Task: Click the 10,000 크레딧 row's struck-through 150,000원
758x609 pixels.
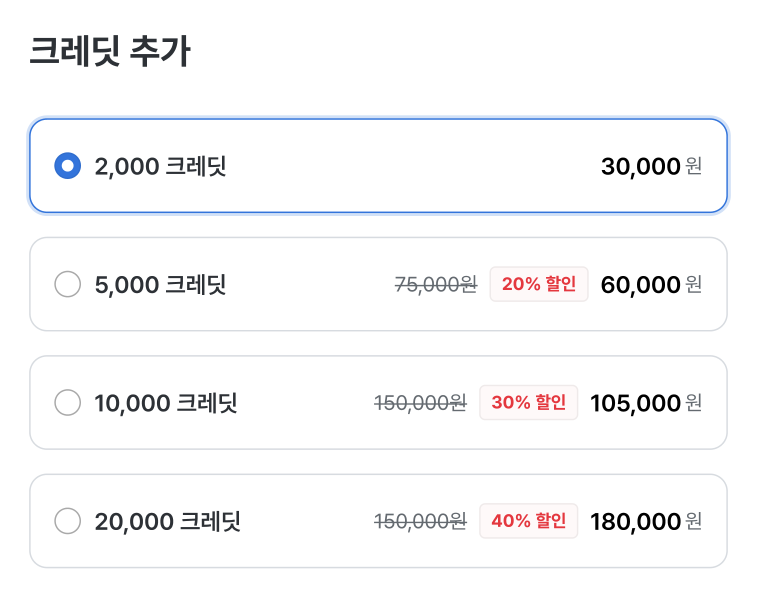Action: (x=421, y=403)
